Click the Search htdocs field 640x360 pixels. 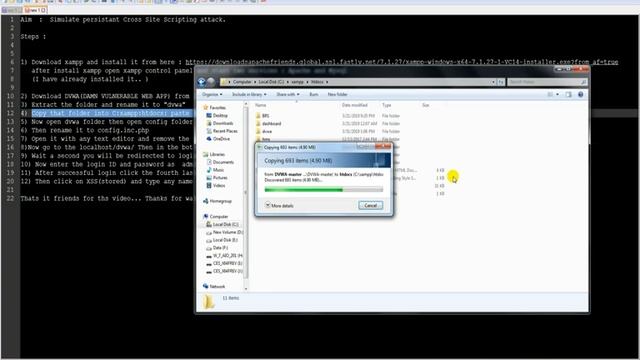[x=547, y=82]
